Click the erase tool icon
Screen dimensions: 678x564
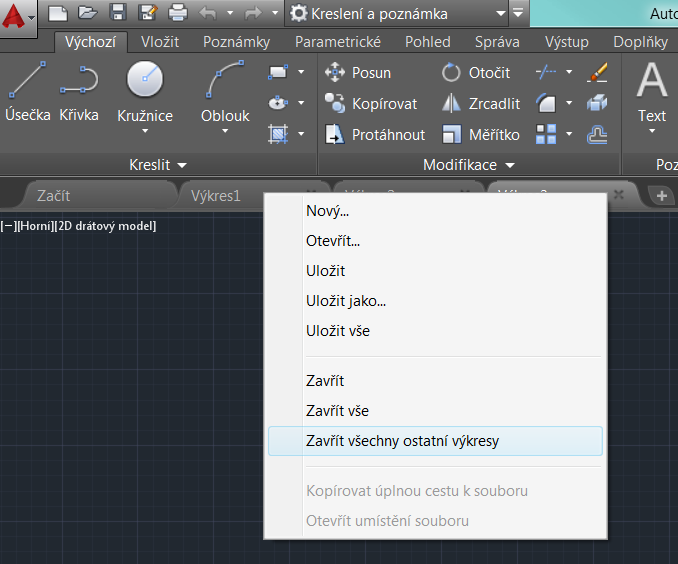pos(597,72)
